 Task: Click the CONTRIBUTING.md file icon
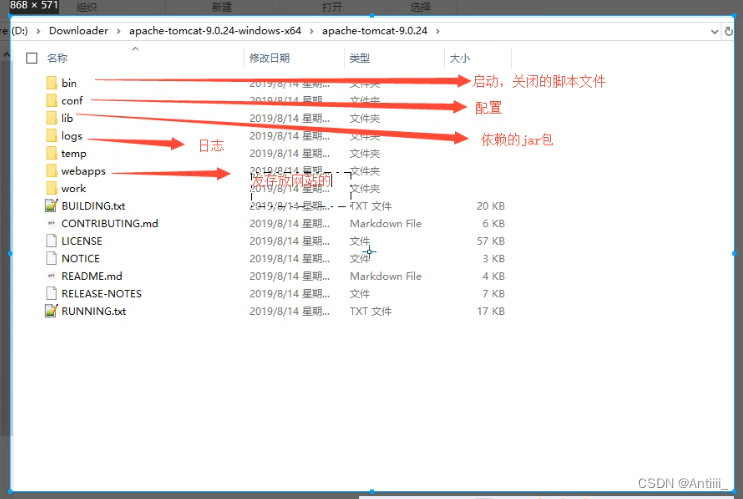[x=51, y=223]
